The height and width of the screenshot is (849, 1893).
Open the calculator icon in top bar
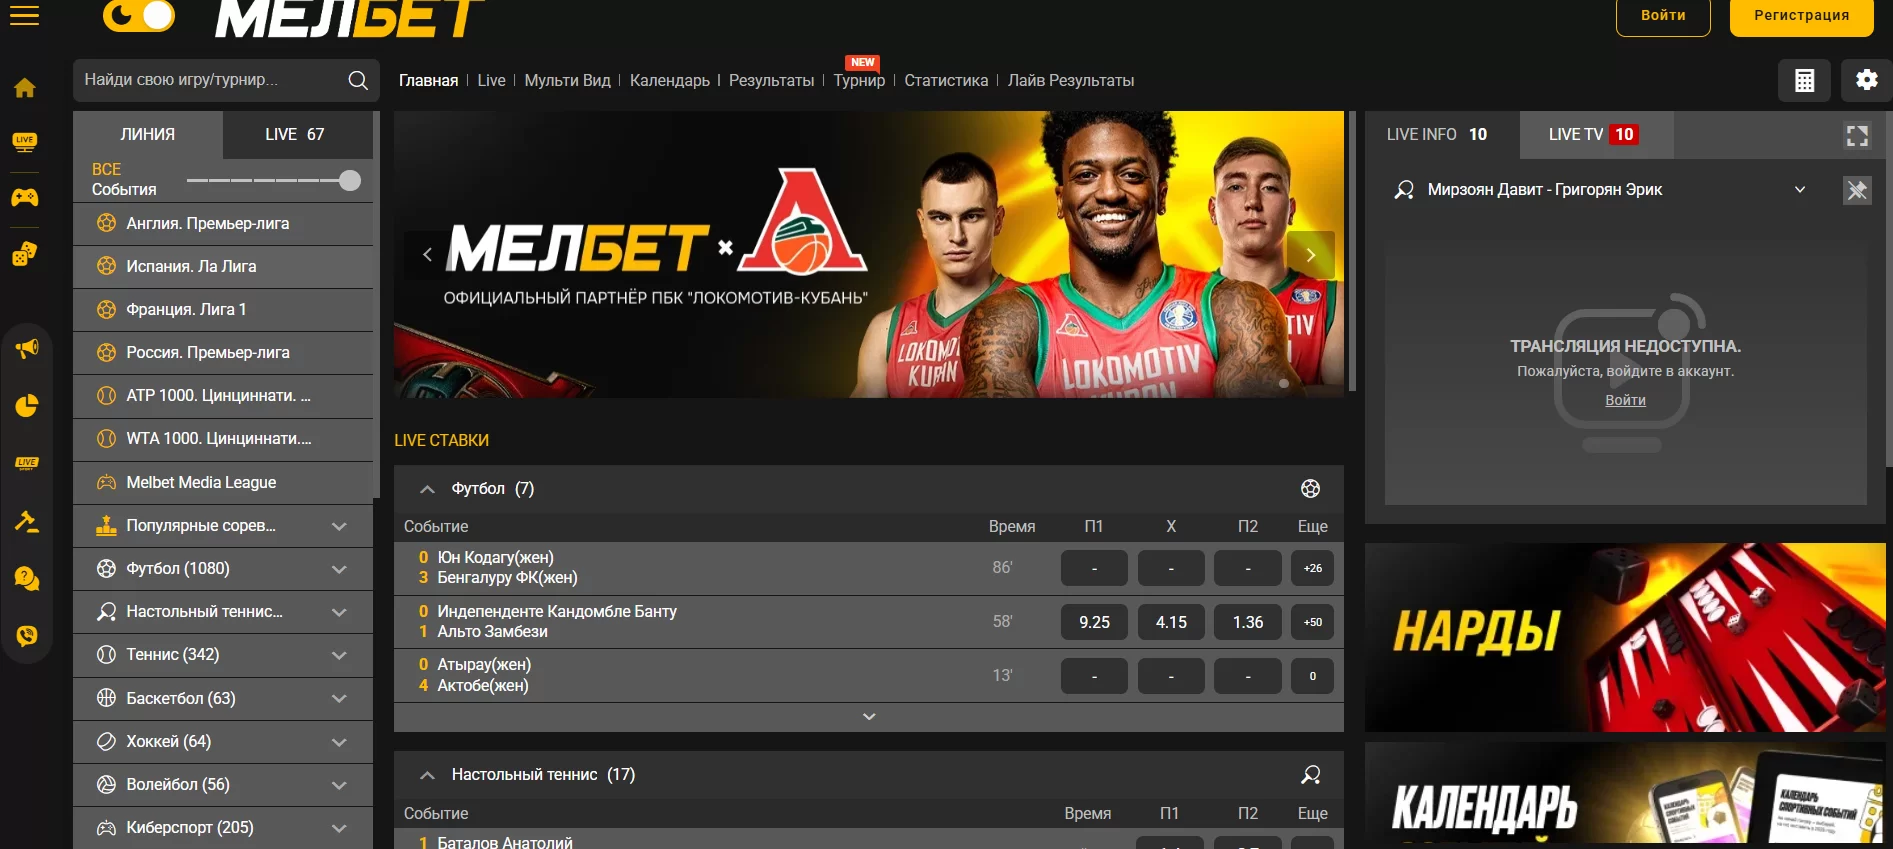1804,81
